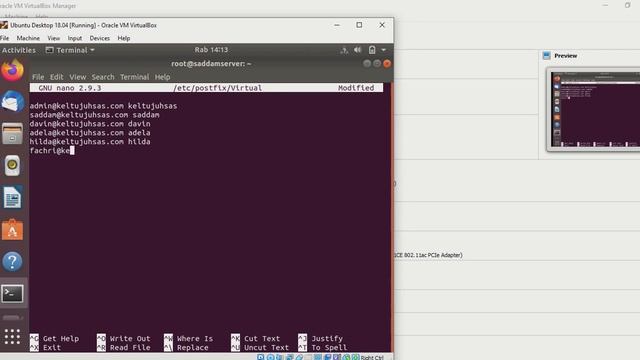640x360 pixels.
Task: Open the Files manager dock icon
Action: pyautogui.click(x=12, y=133)
